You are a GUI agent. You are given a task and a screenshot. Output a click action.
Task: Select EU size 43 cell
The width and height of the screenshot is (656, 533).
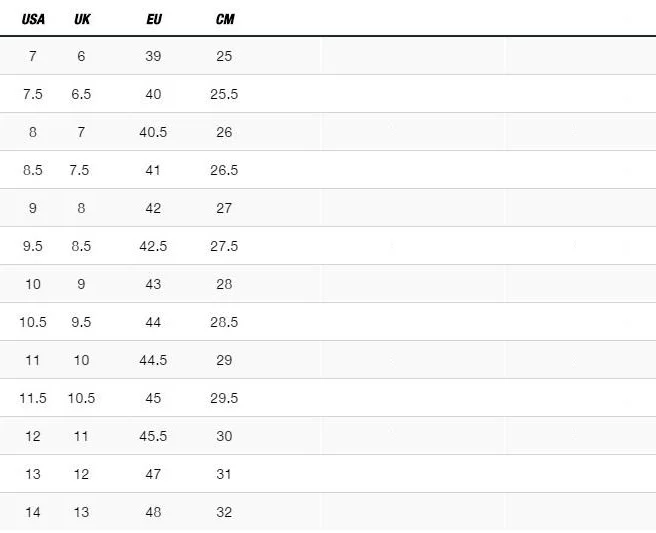pos(153,284)
